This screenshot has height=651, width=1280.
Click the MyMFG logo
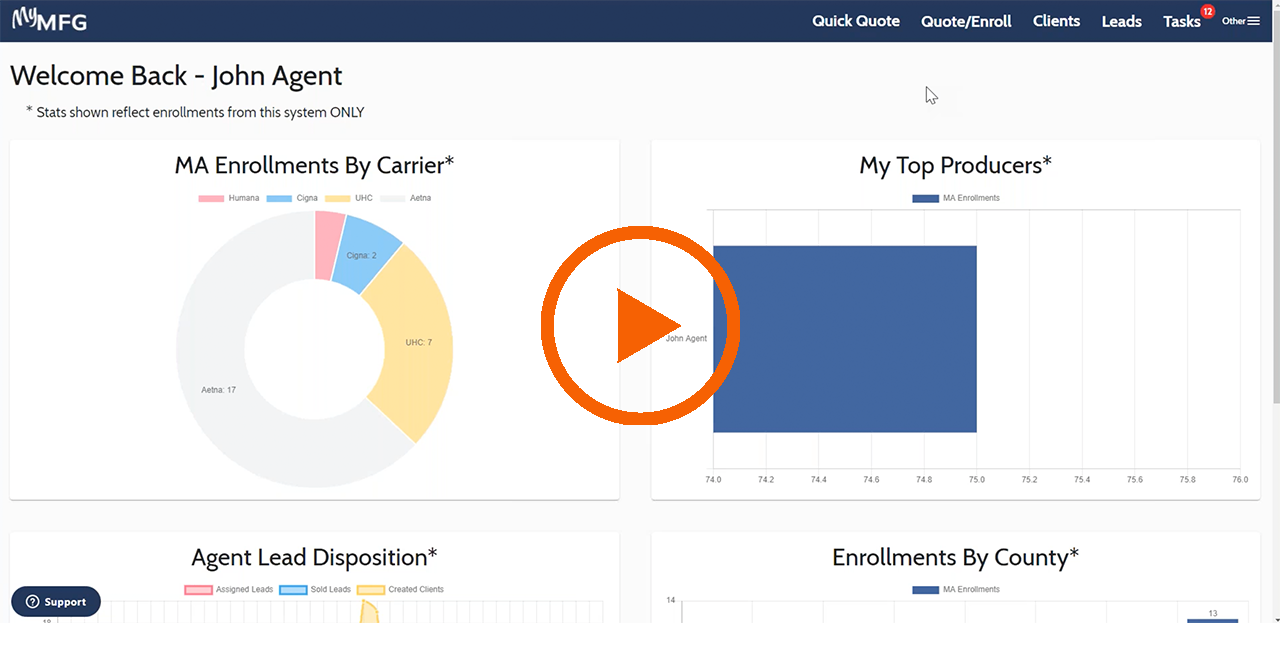[49, 19]
